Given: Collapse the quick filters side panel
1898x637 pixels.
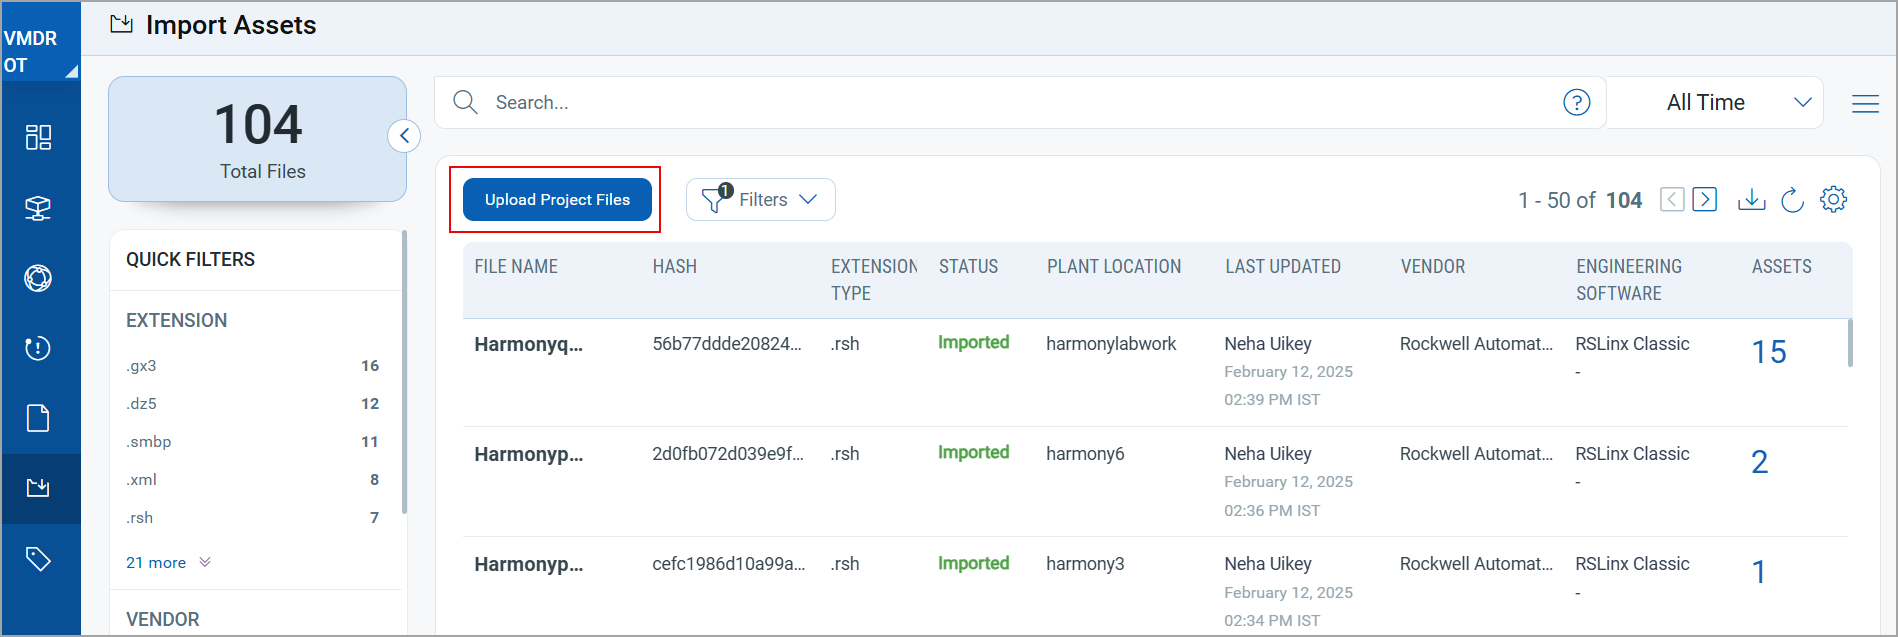Looking at the screenshot, I should pos(404,136).
